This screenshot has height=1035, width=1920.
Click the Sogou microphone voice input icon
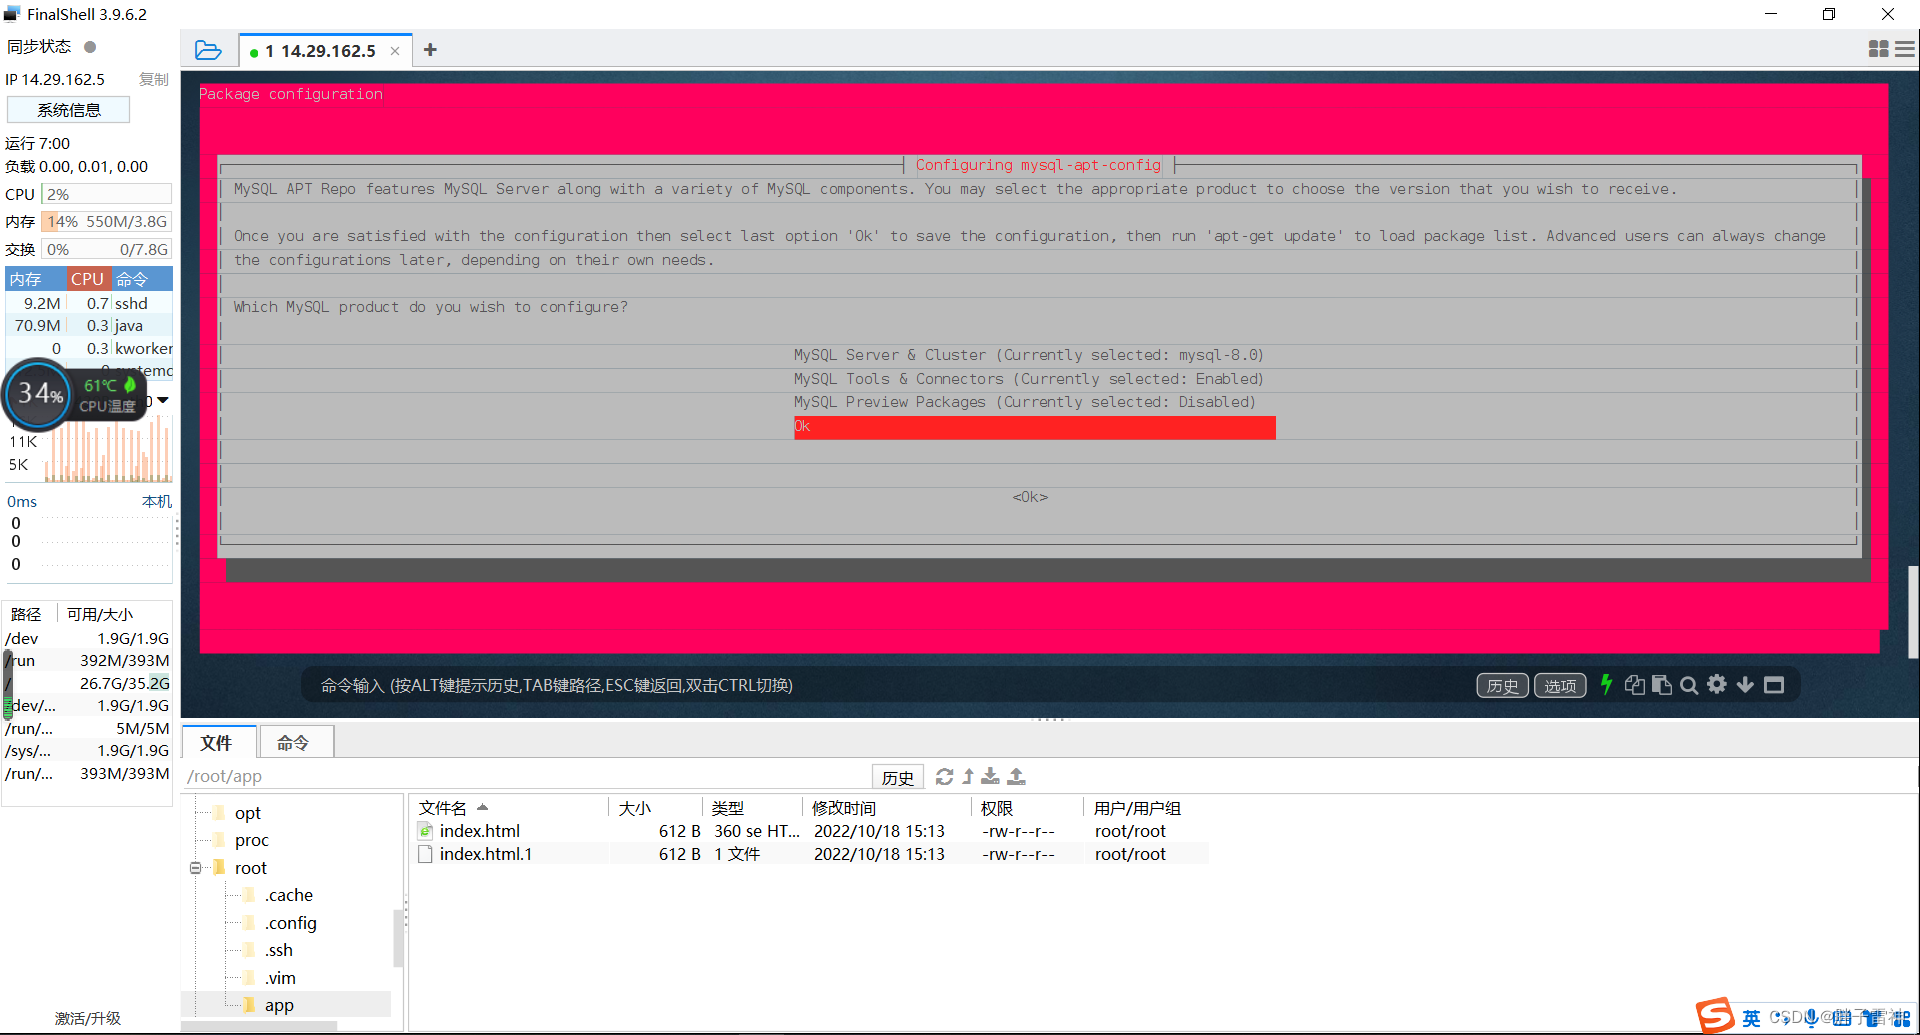click(x=1811, y=1018)
